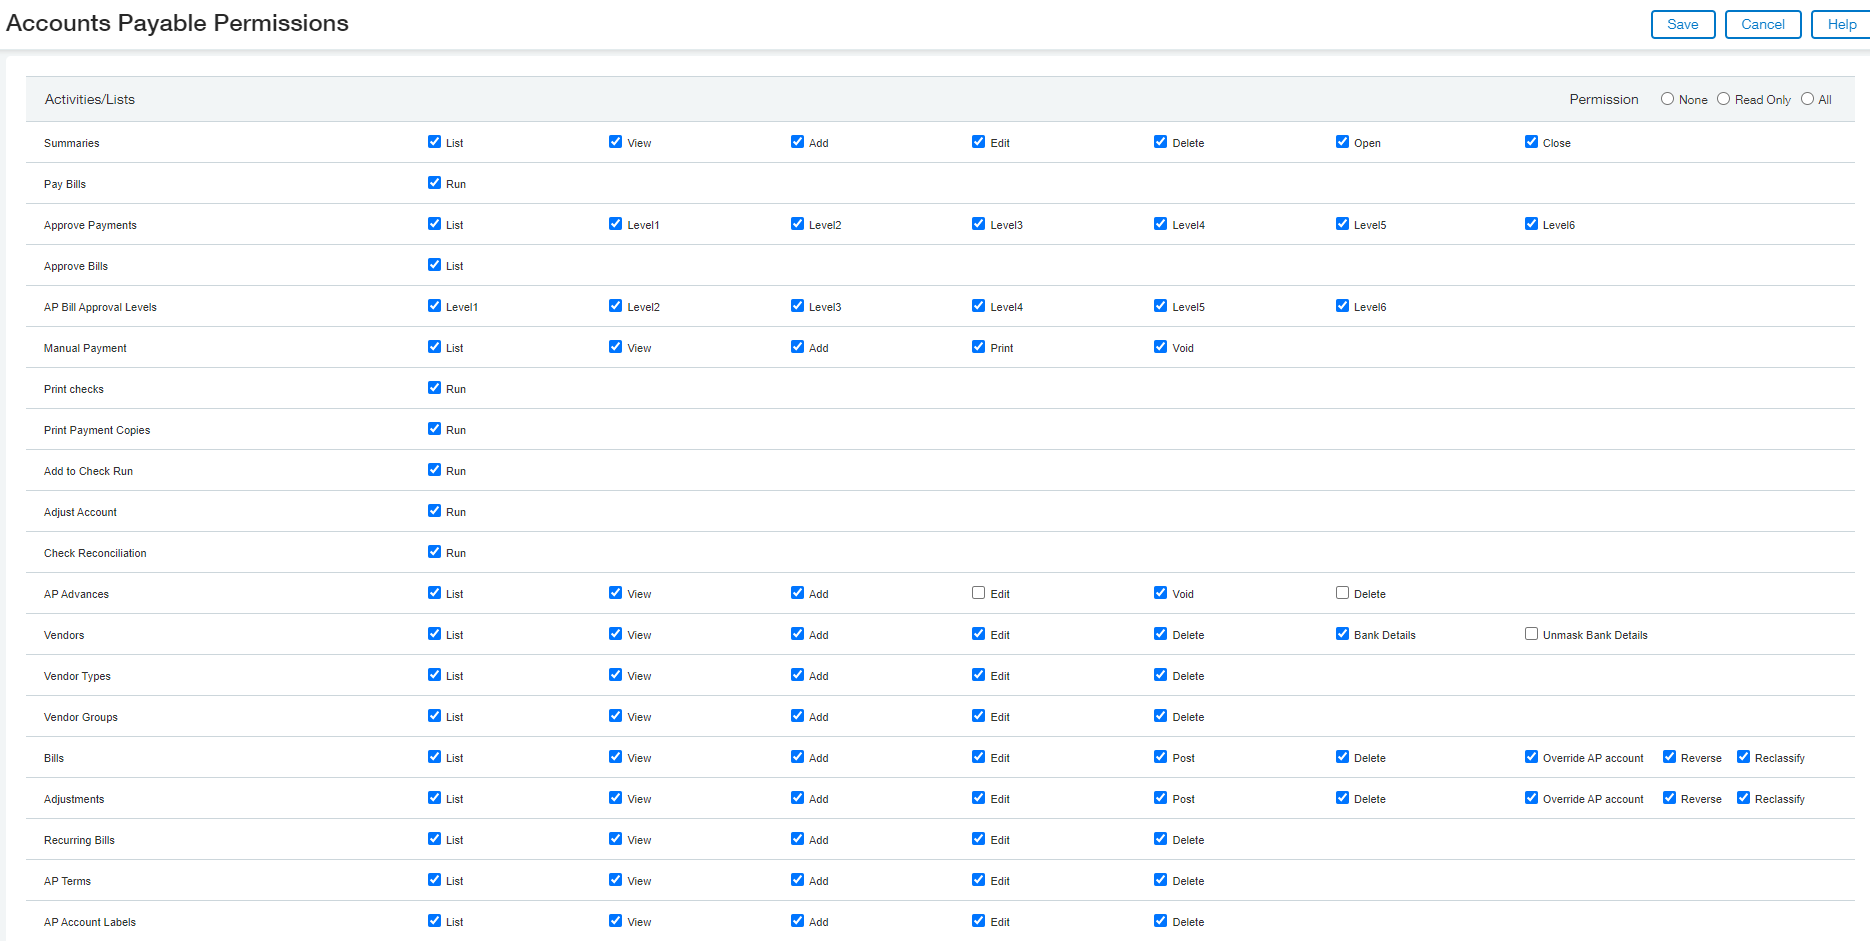Toggle View for Vendors
This screenshot has height=941, width=1870.
point(615,634)
